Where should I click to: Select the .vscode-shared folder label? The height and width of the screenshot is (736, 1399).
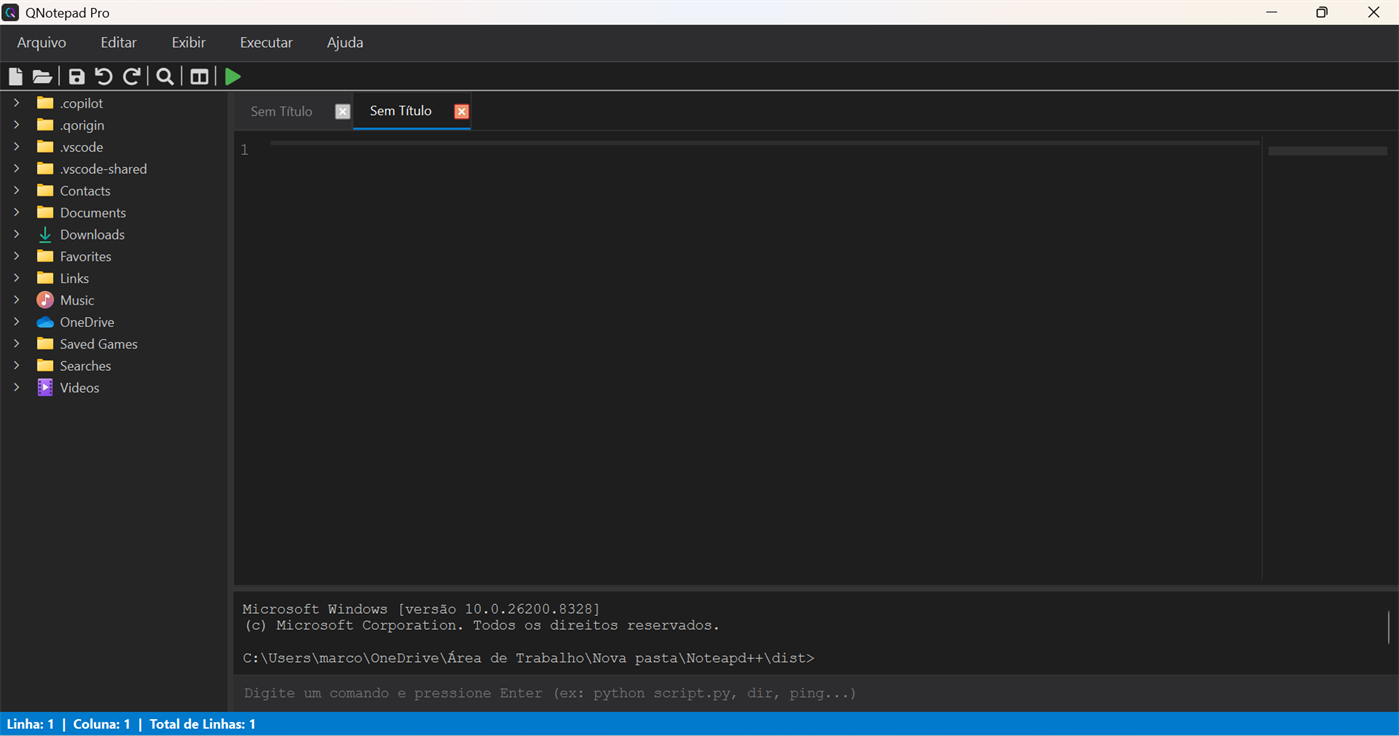(103, 169)
